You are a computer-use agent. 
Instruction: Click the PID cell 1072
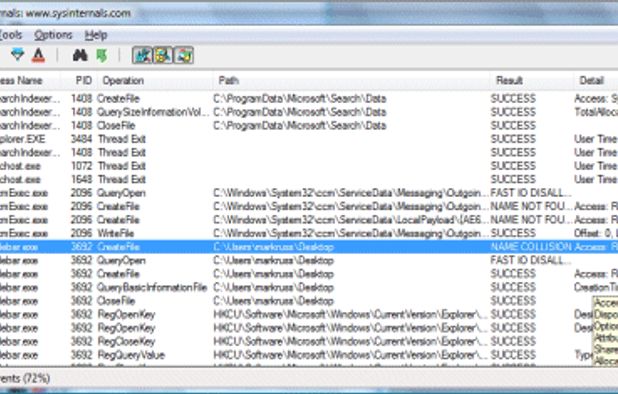81,166
